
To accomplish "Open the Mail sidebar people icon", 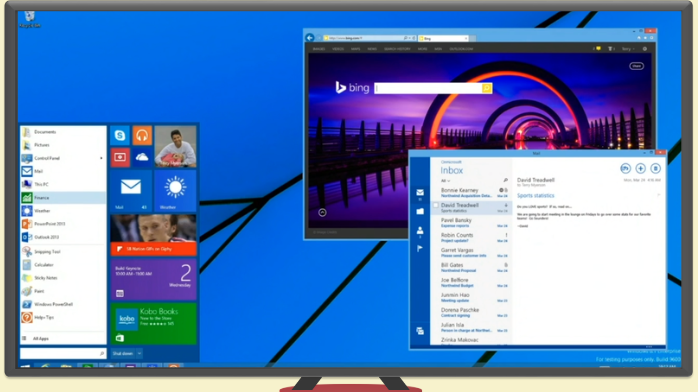I will pos(420,230).
